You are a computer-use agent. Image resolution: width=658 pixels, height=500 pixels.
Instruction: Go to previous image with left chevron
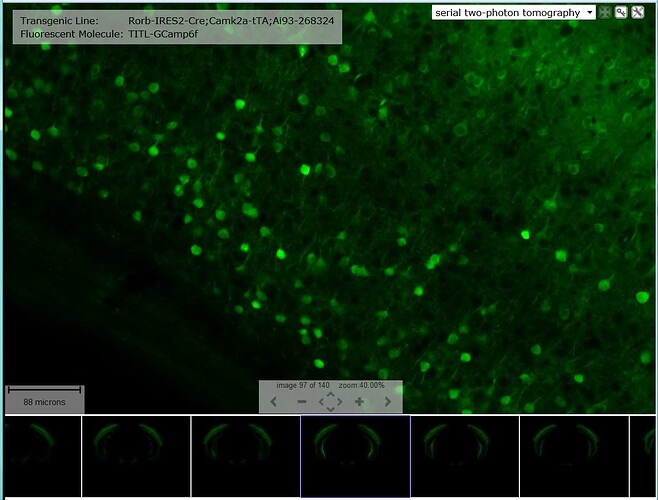tap(274, 402)
